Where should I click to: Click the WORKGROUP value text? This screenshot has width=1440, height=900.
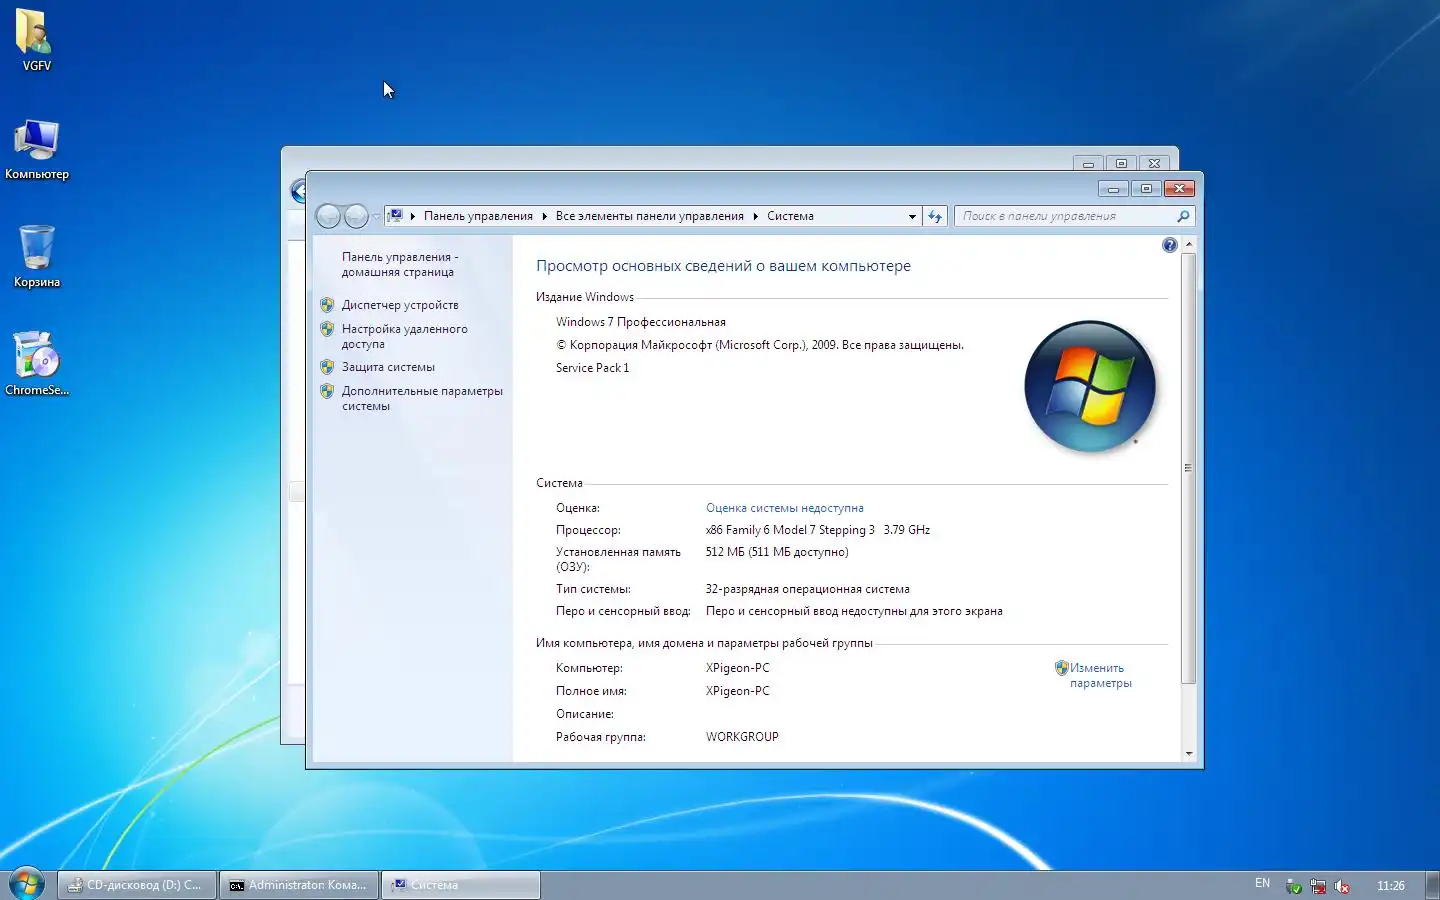742,737
